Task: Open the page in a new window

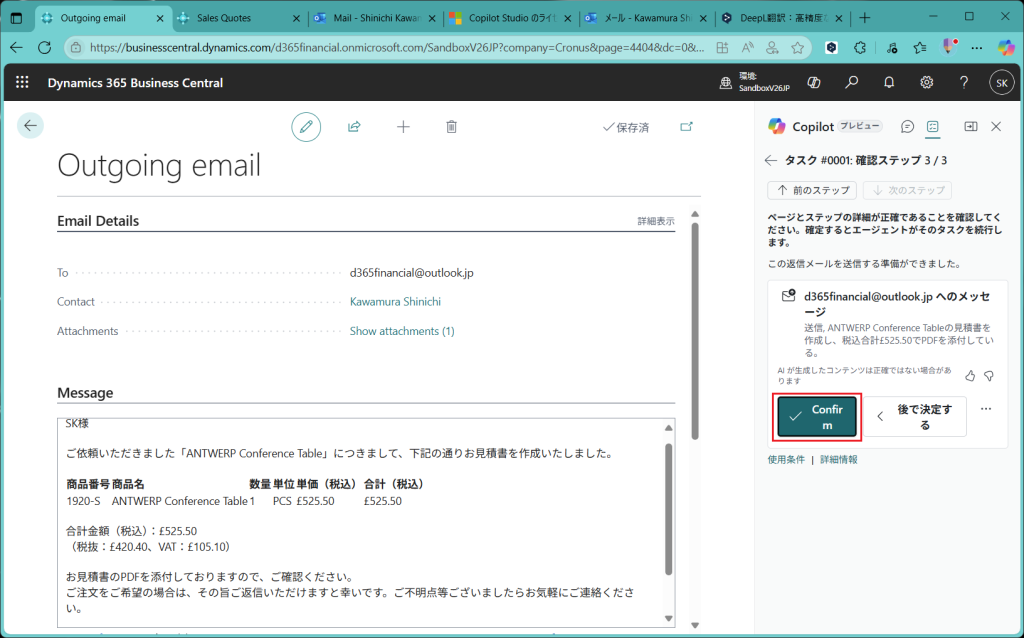Action: (x=686, y=127)
